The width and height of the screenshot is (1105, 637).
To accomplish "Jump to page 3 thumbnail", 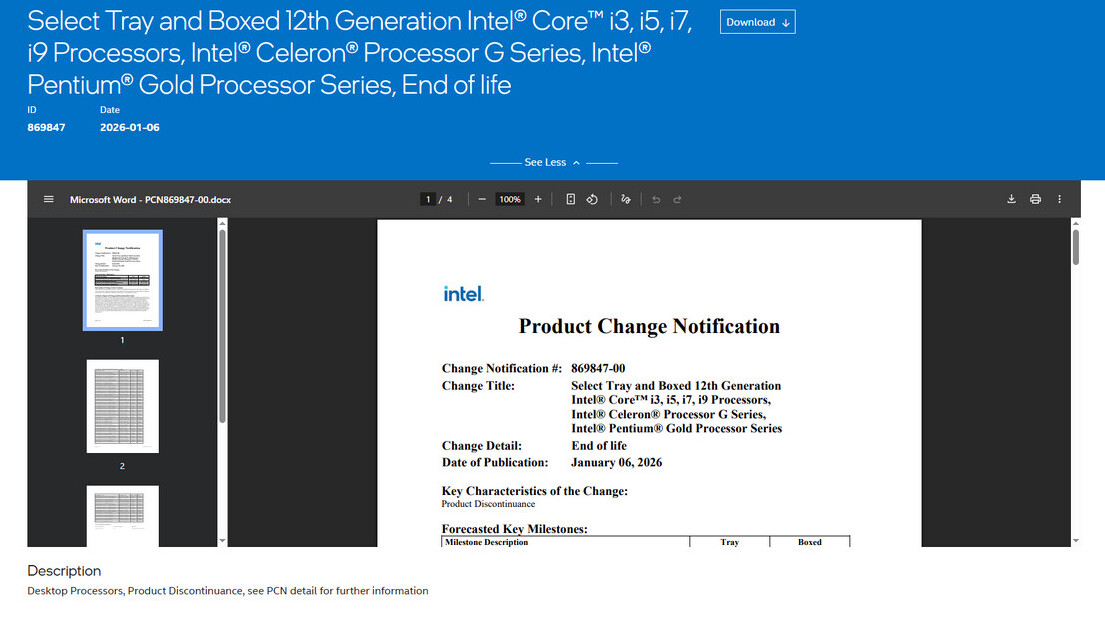I will coord(122,516).
